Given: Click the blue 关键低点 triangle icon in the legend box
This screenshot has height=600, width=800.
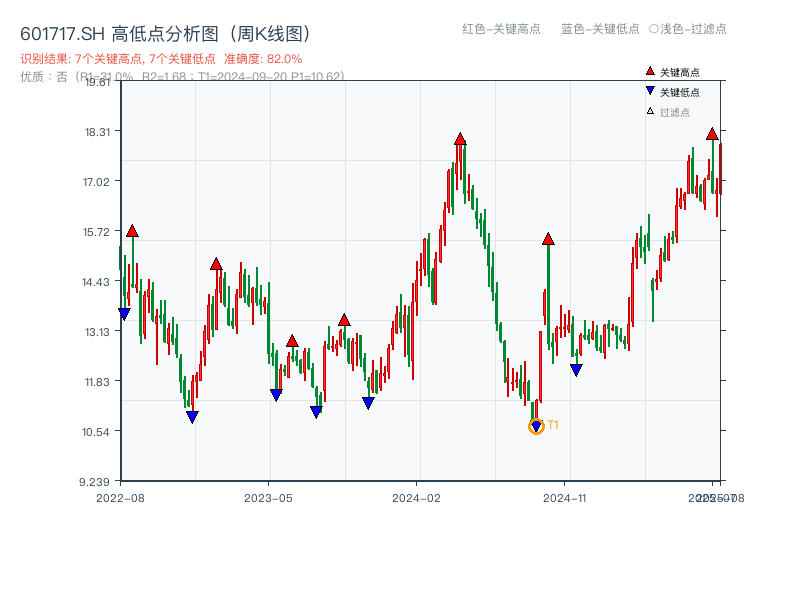Looking at the screenshot, I should (x=650, y=90).
